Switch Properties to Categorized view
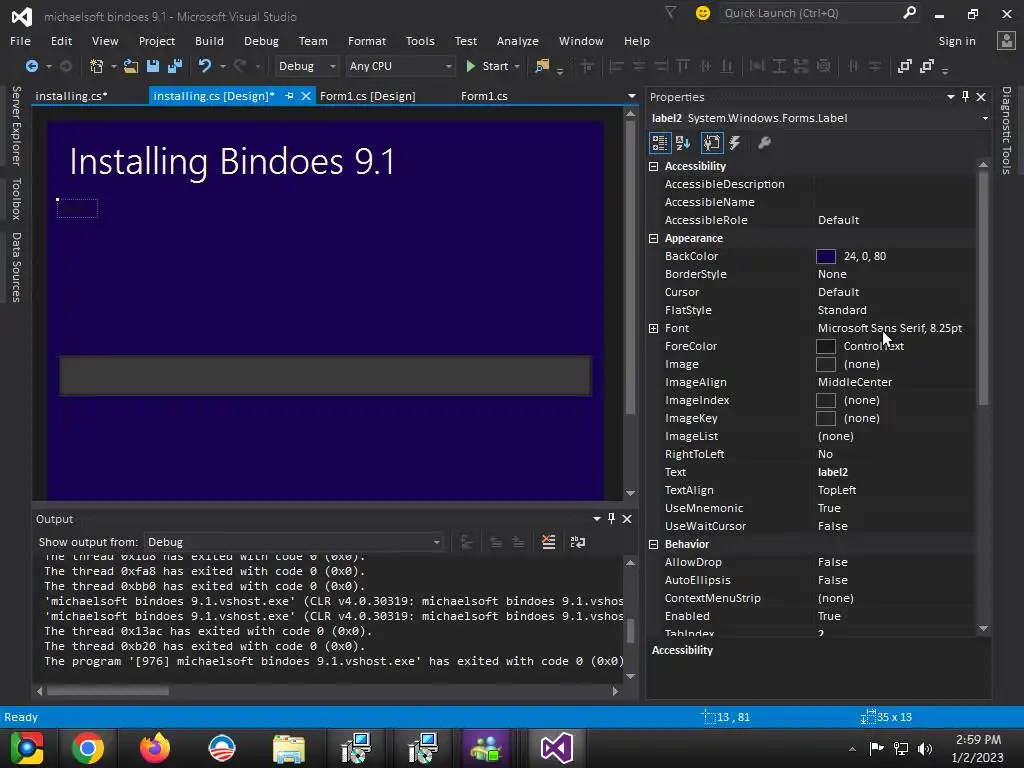 [660, 142]
